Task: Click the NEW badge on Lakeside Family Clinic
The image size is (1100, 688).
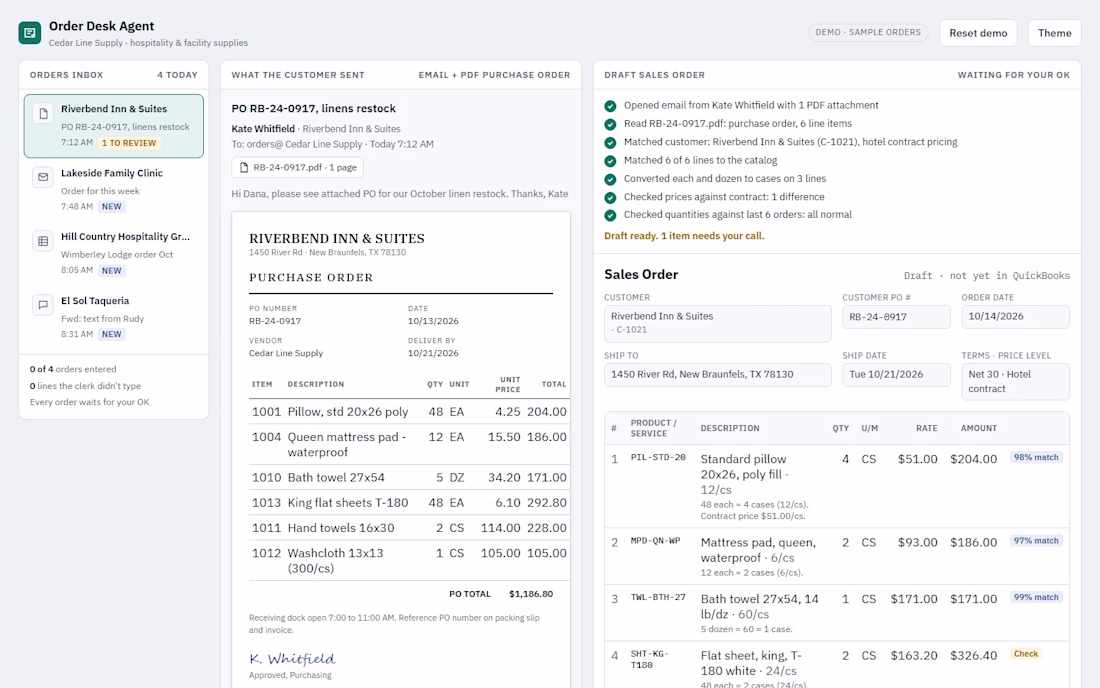Action: pyautogui.click(x=112, y=207)
